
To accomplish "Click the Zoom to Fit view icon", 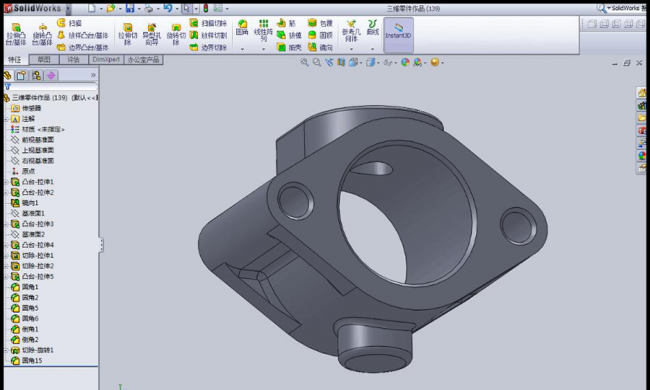I will [x=305, y=62].
